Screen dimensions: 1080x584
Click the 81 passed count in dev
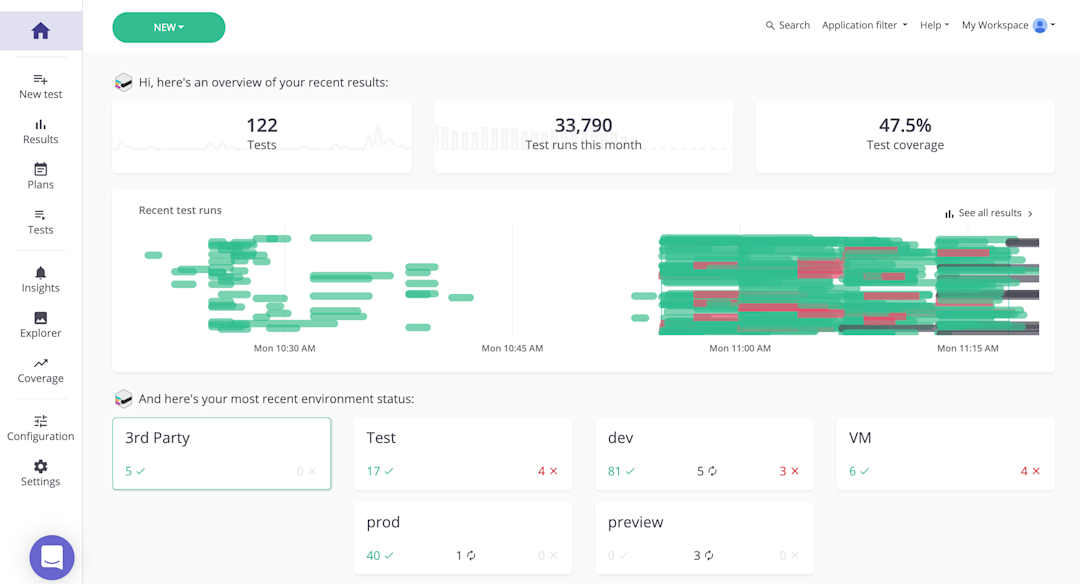(x=614, y=471)
